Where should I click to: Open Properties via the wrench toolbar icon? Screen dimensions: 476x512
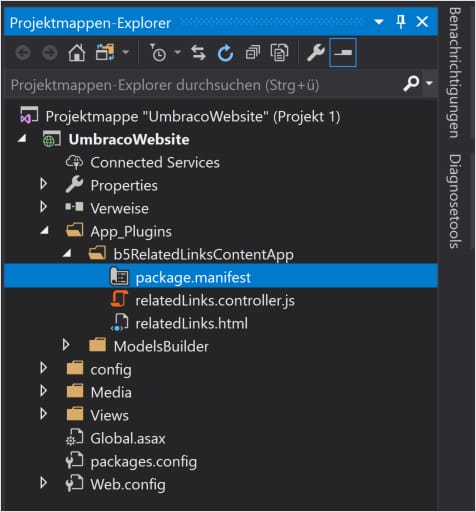(315, 53)
